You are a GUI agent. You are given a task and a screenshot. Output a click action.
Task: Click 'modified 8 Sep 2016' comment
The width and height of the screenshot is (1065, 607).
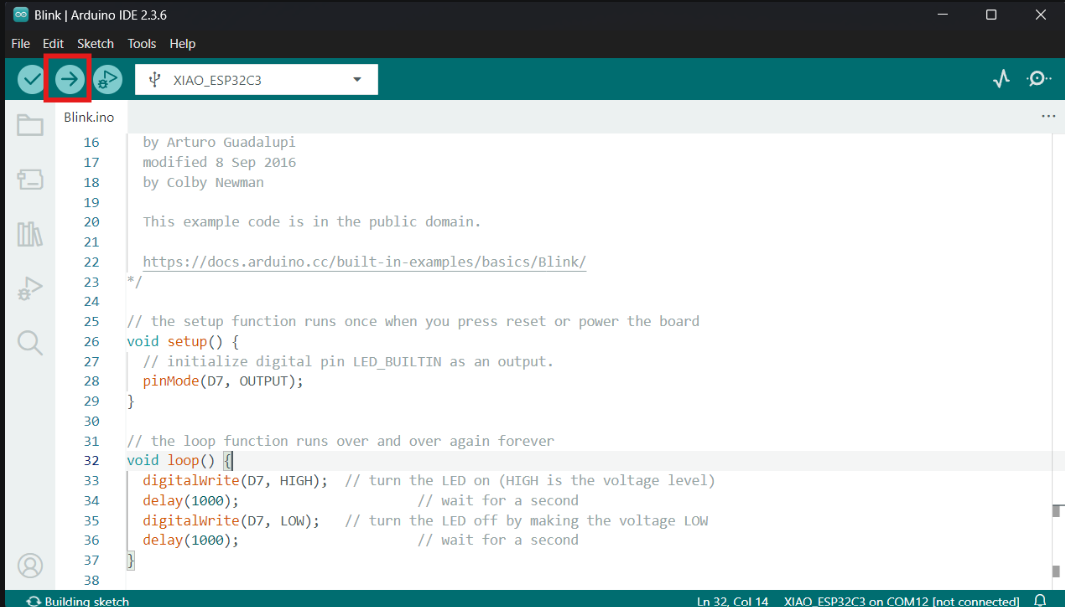(219, 162)
